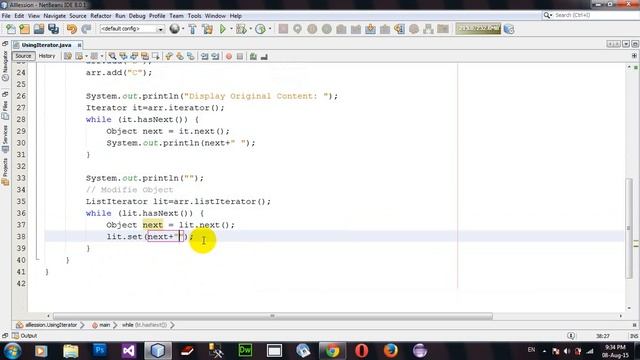Toggle Rectangular Selection icon

156,56
